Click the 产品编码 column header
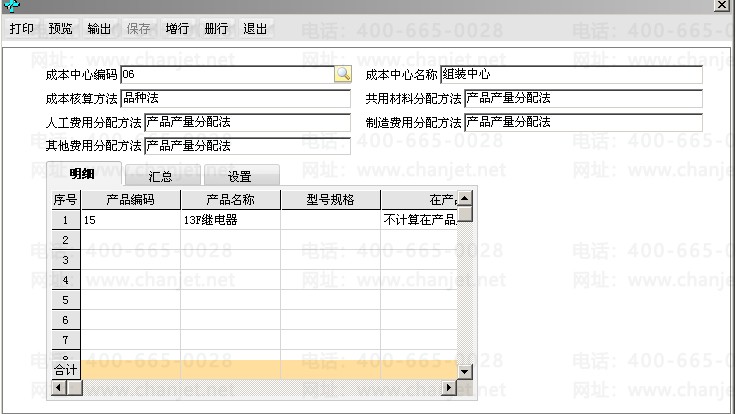 131,200
